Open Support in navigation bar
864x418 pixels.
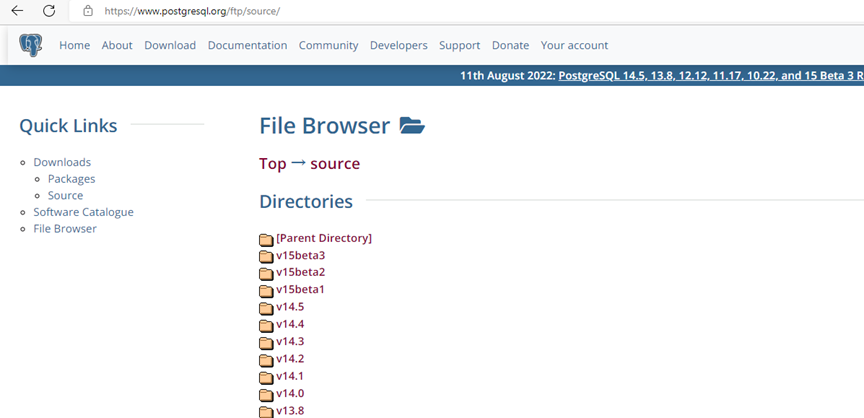[x=460, y=45]
